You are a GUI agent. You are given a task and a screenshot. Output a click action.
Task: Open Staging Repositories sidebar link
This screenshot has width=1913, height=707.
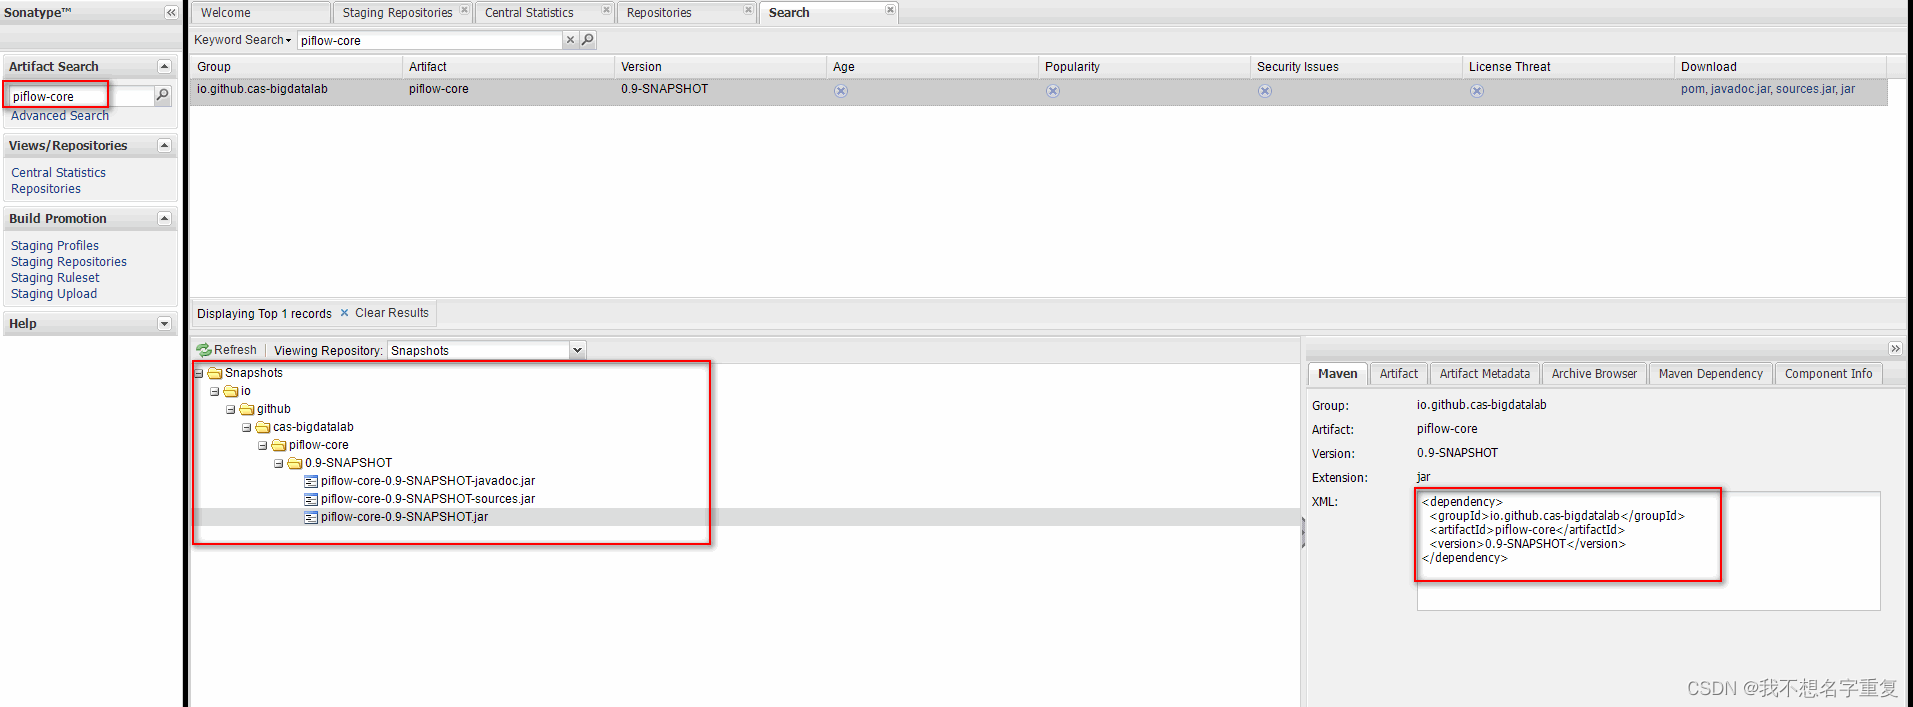click(x=69, y=262)
